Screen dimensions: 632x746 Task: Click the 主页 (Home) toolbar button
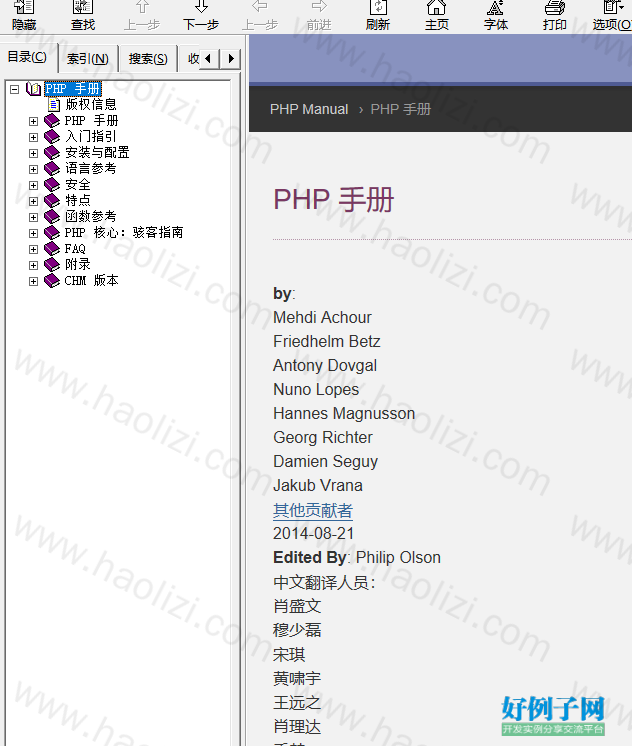click(437, 15)
